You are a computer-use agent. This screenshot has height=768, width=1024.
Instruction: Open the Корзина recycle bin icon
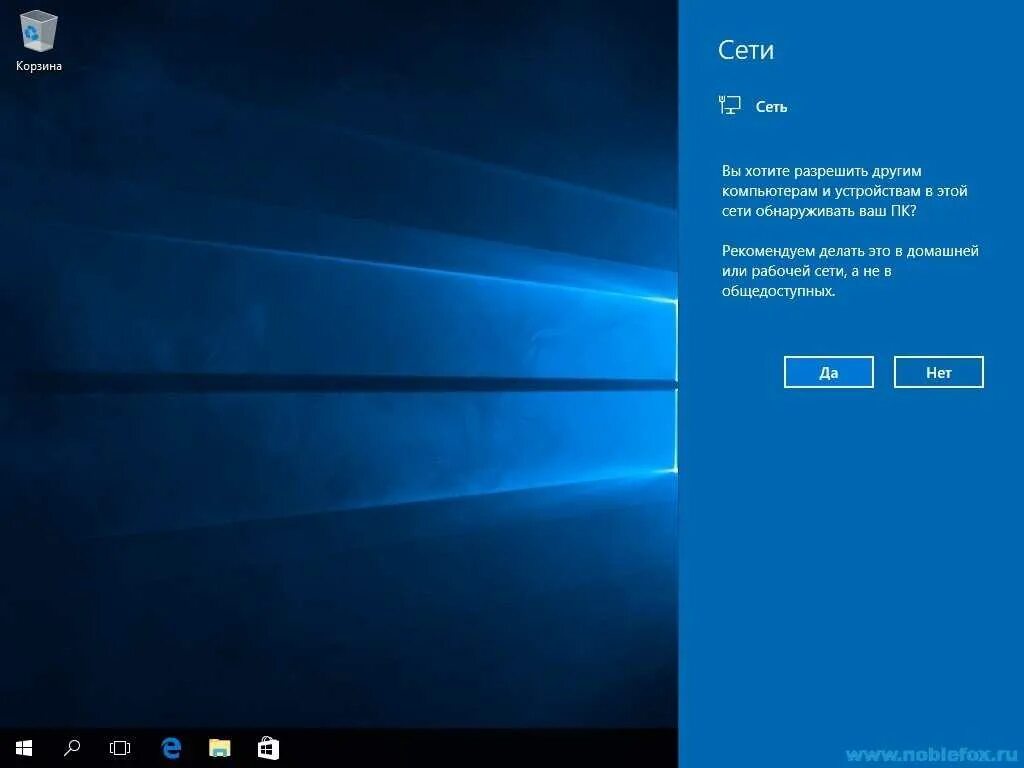click(x=39, y=40)
